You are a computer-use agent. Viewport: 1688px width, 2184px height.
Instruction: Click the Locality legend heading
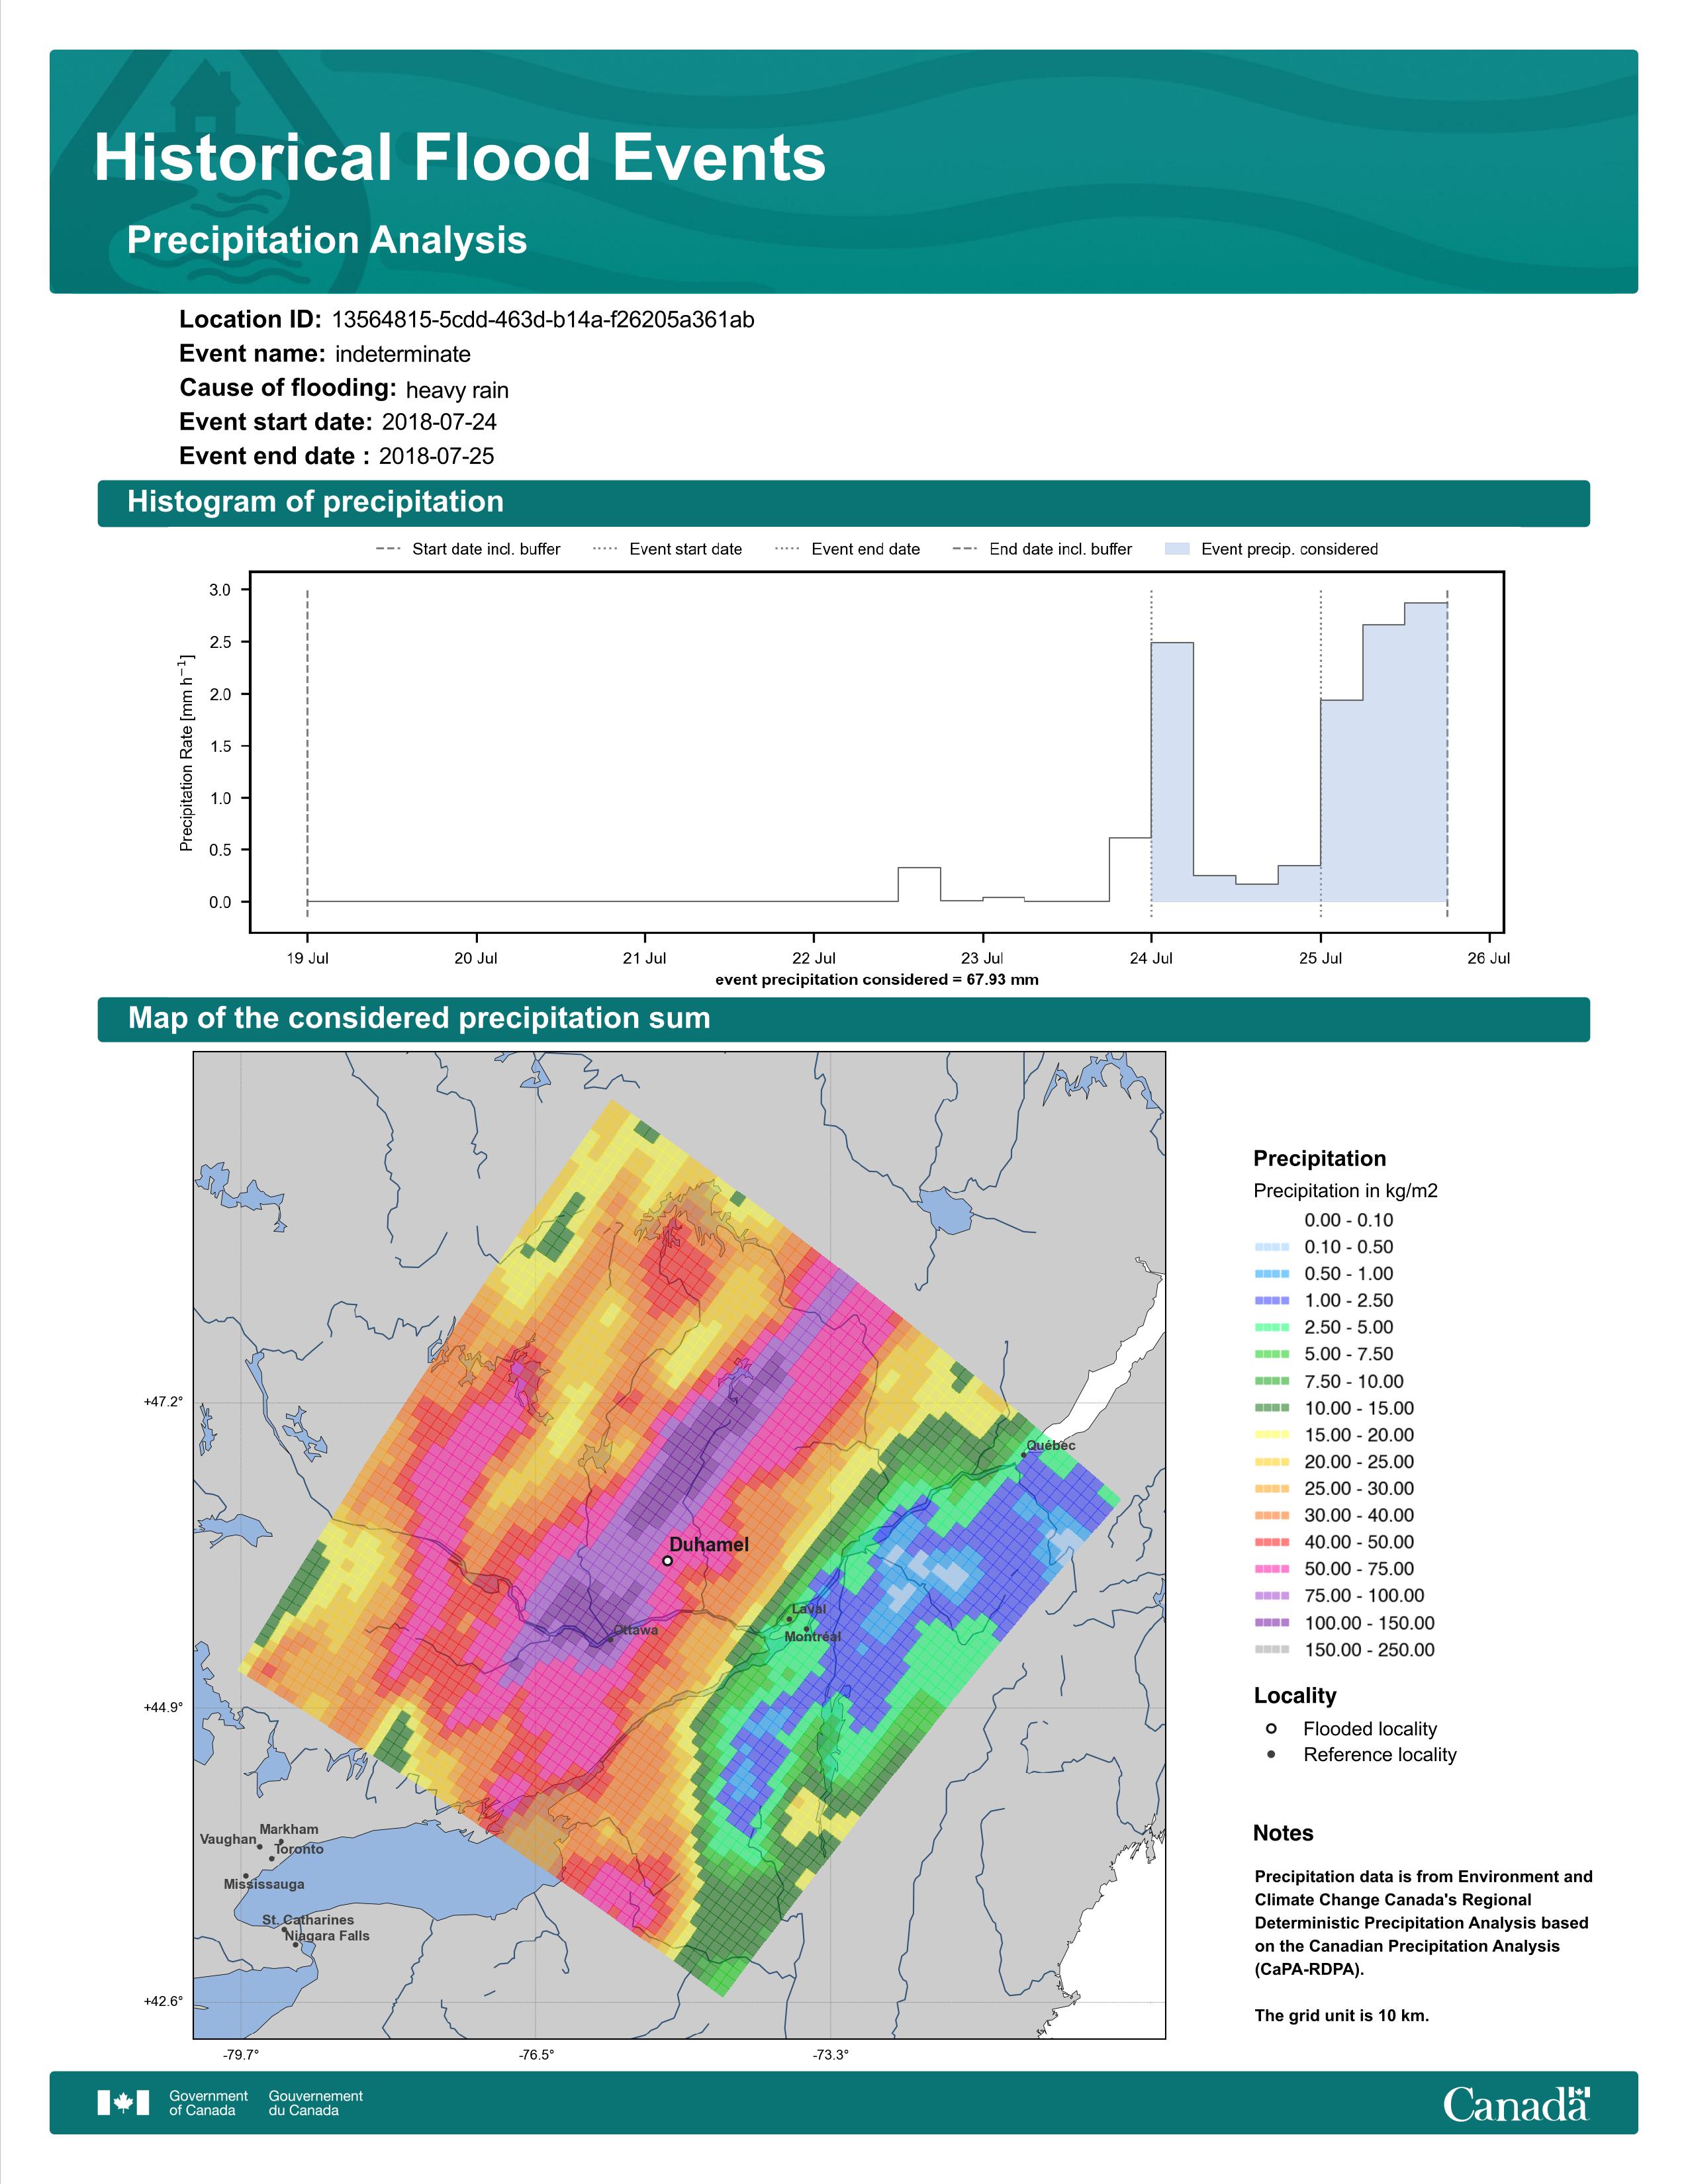(1295, 1696)
